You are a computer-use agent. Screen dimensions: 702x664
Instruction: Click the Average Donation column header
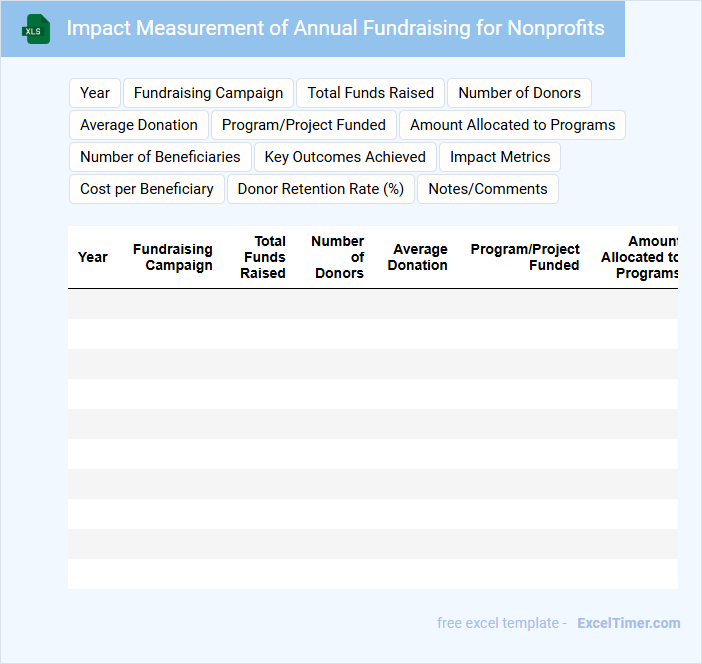click(x=418, y=257)
